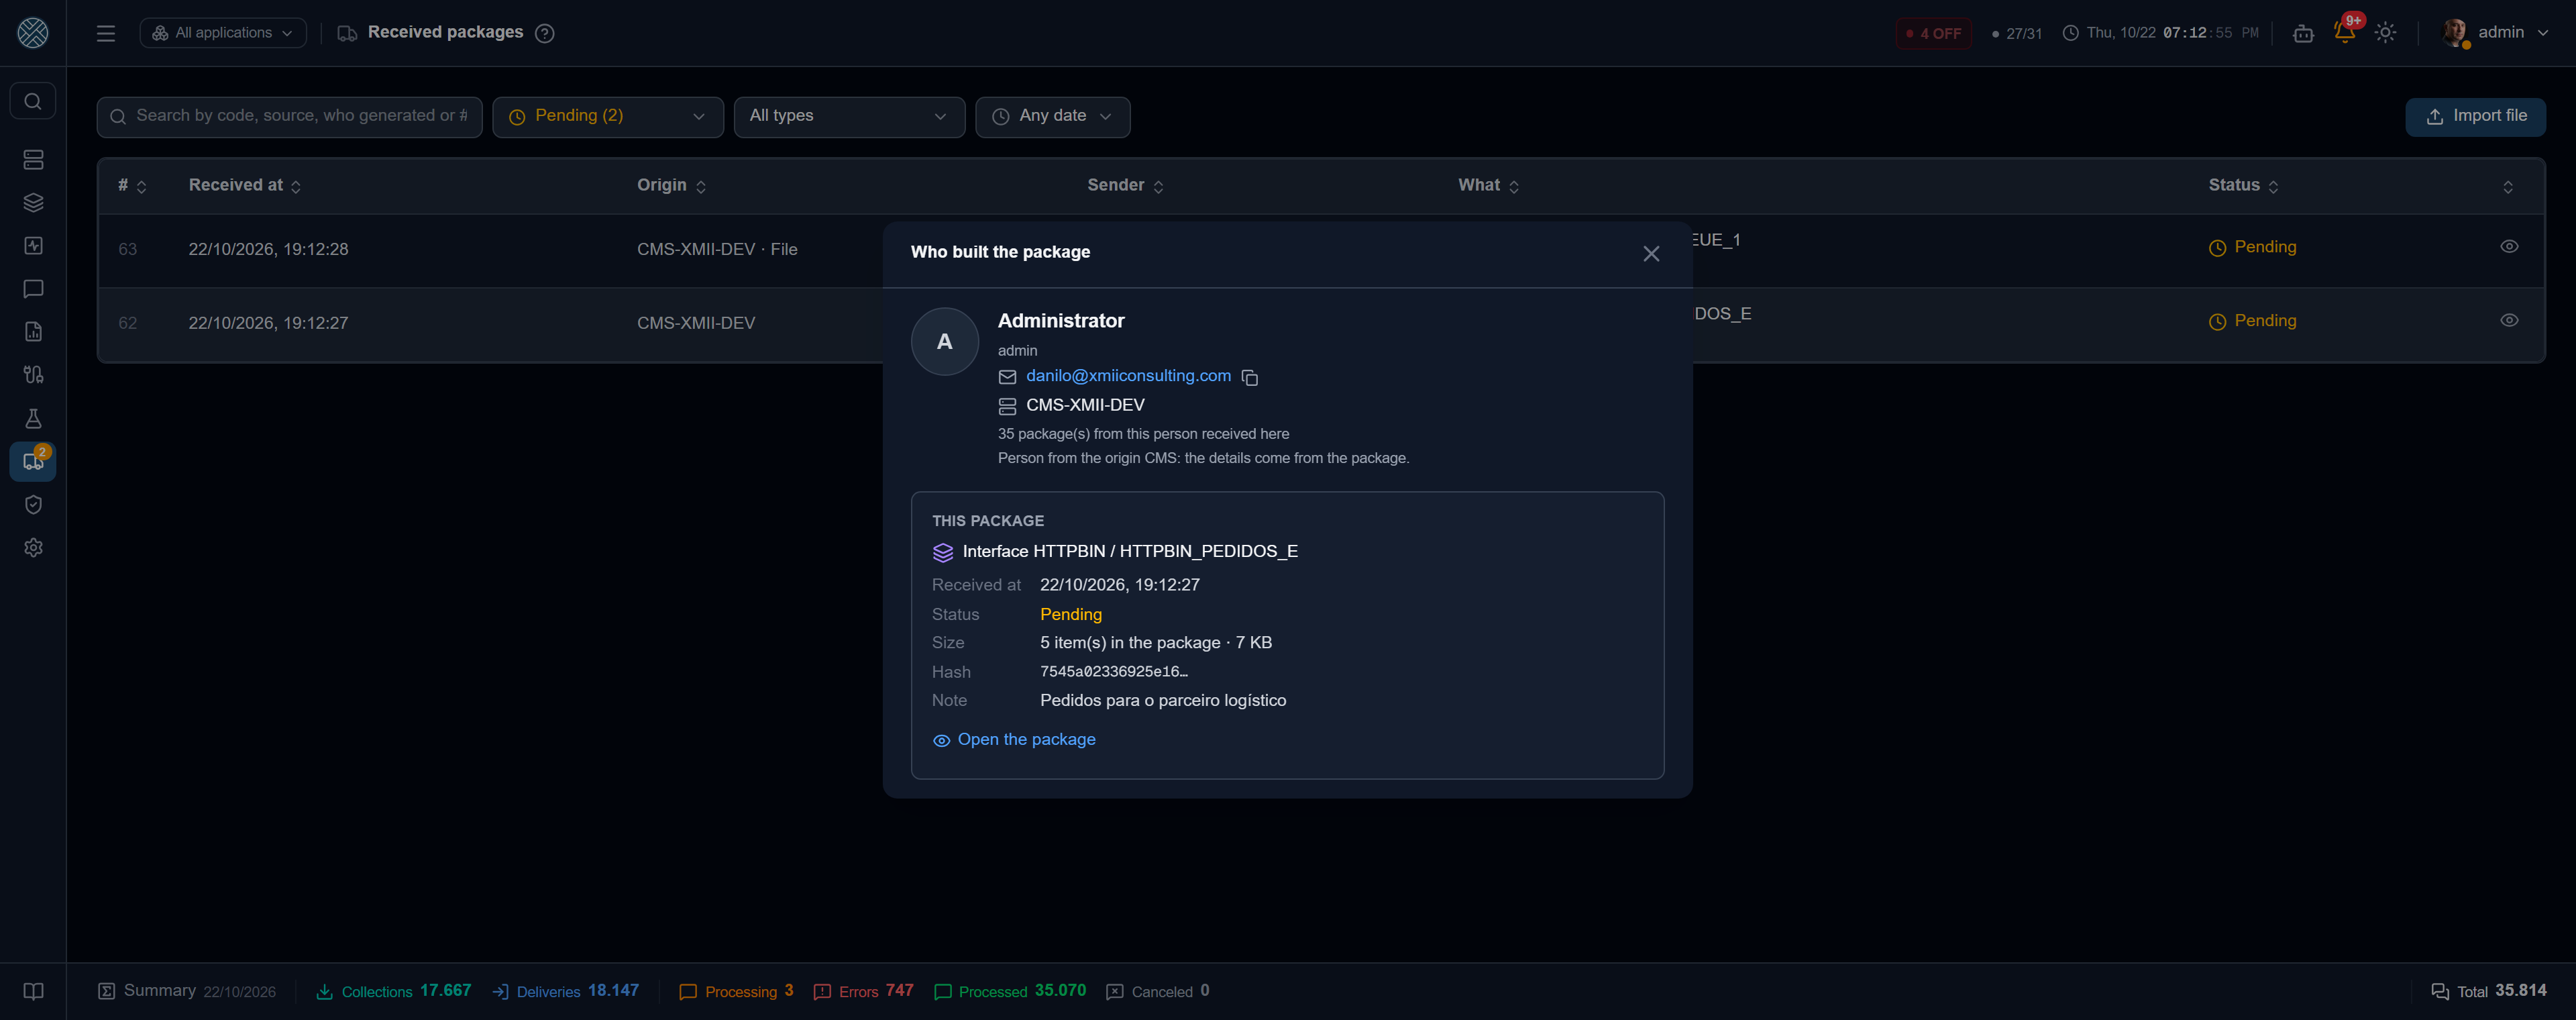The image size is (2576, 1020).
Task: Open the sidebar search icon
Action: click(x=33, y=101)
